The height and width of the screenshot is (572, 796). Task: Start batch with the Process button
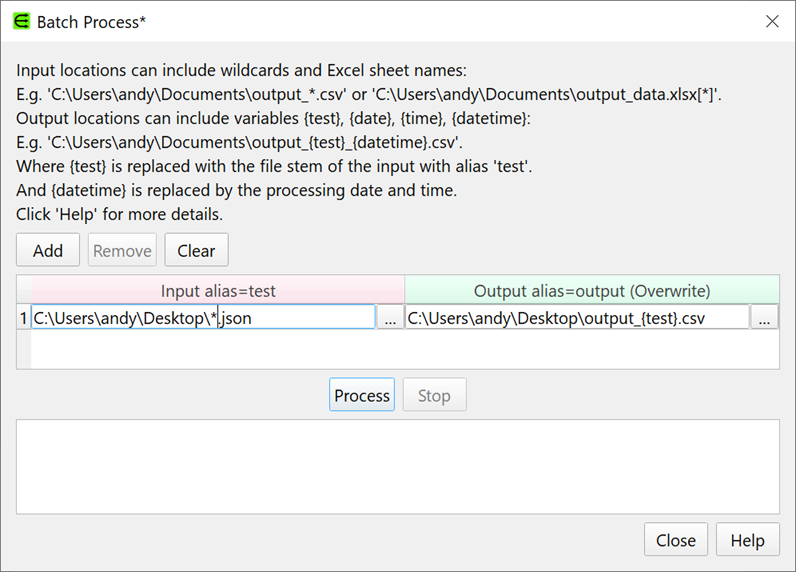point(362,396)
